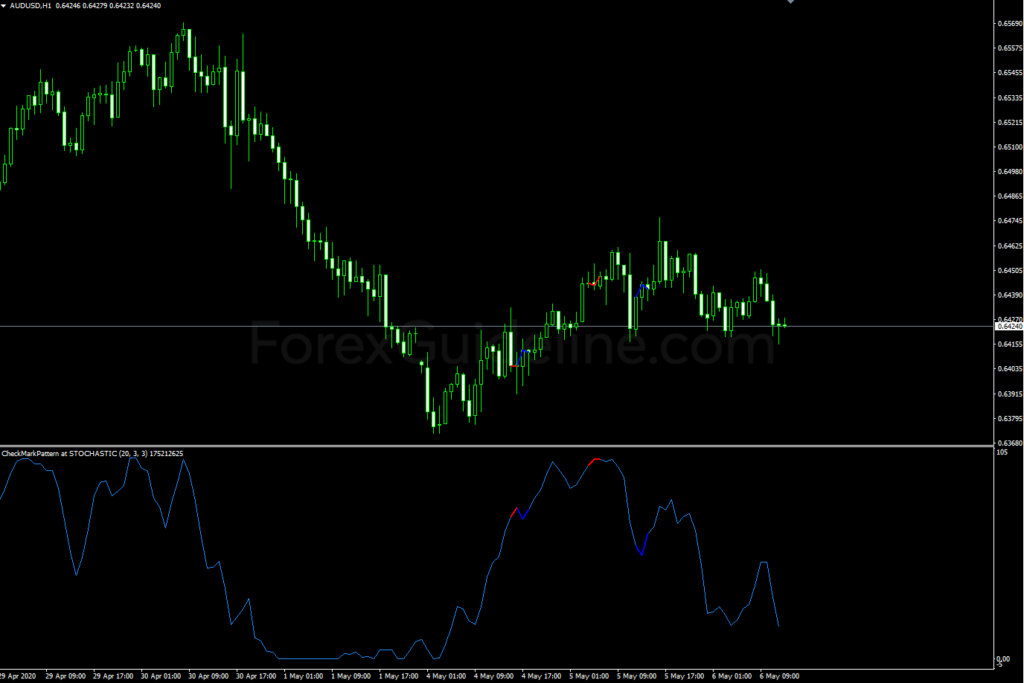Click the 0.65690 price scale label
Viewport: 1024px width, 683px height.
click(1009, 23)
